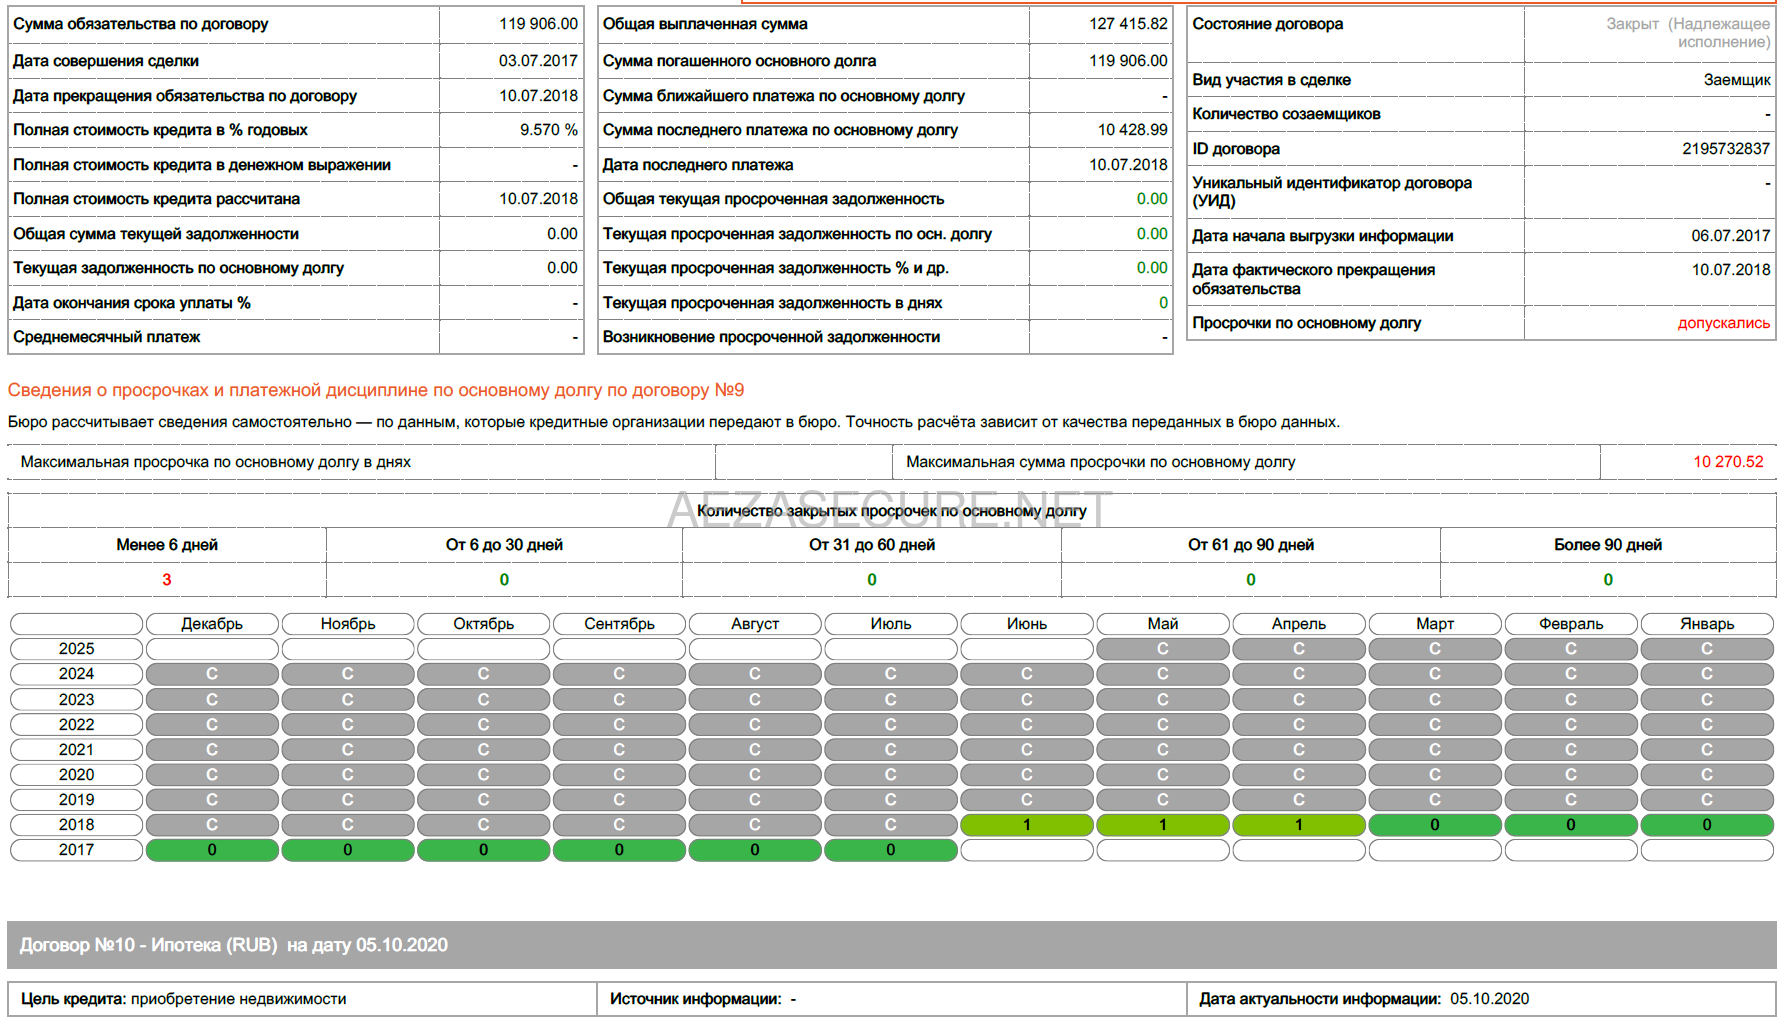This screenshot has height=1019, width=1781.
Task: Select the 2020 year row label
Action: [x=77, y=775]
